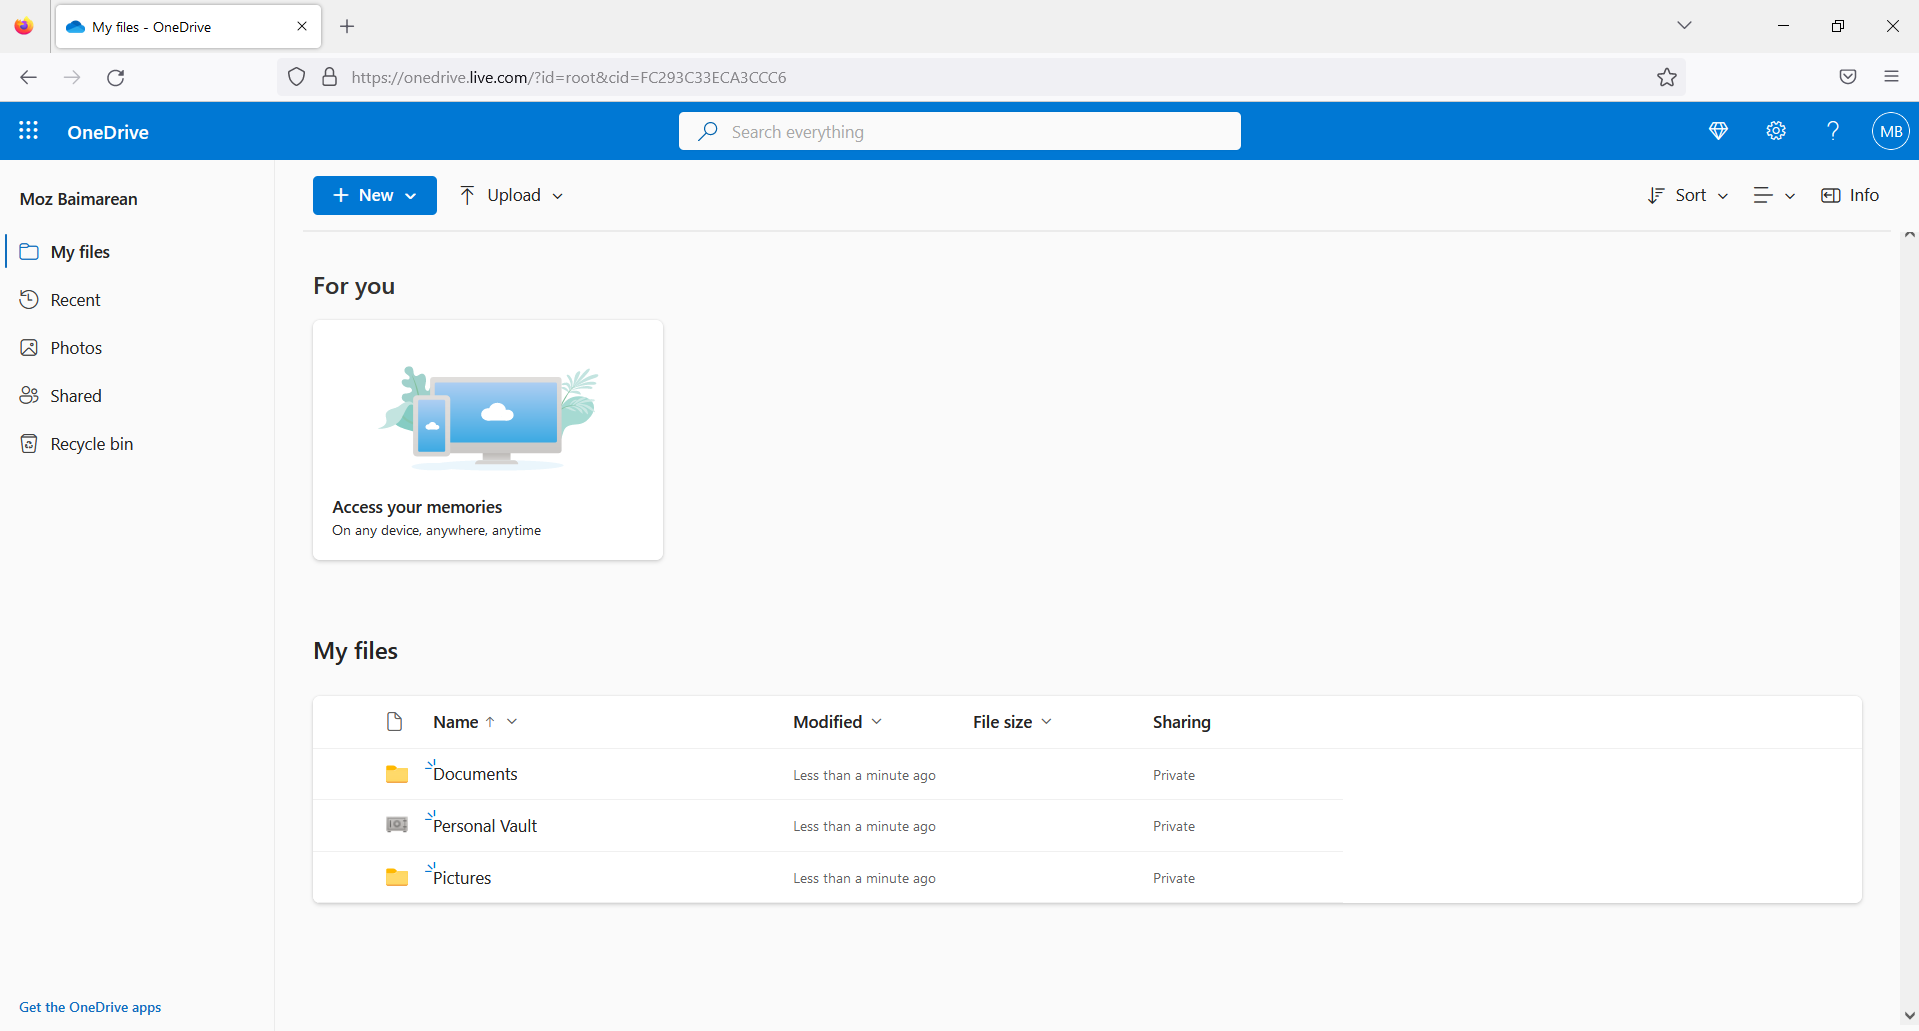Open the Access your memories card
1919x1031 pixels.
tap(488, 440)
